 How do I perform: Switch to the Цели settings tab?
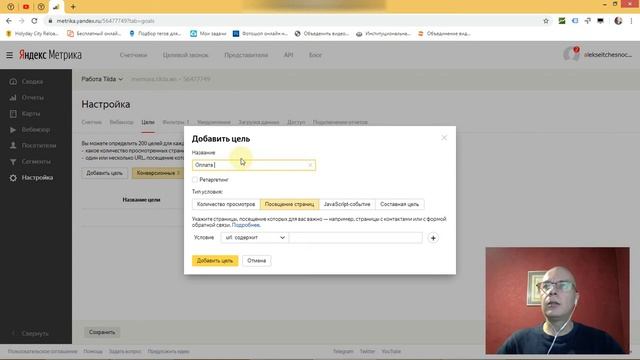(x=148, y=122)
